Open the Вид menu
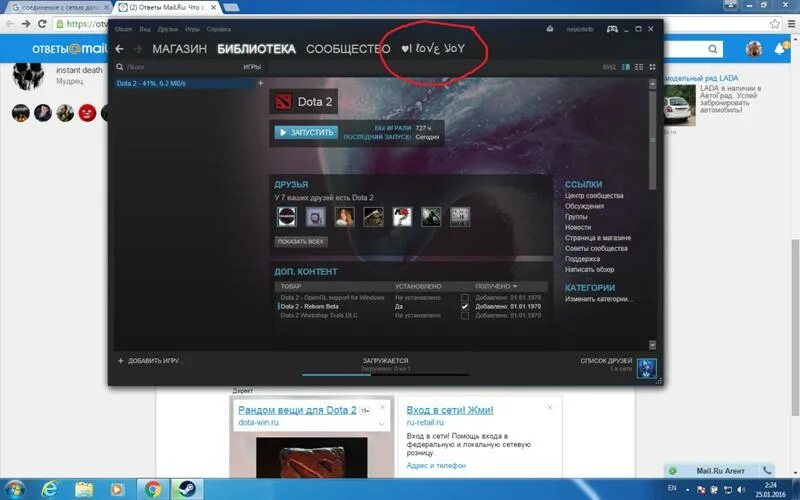The image size is (800, 500). click(145, 29)
